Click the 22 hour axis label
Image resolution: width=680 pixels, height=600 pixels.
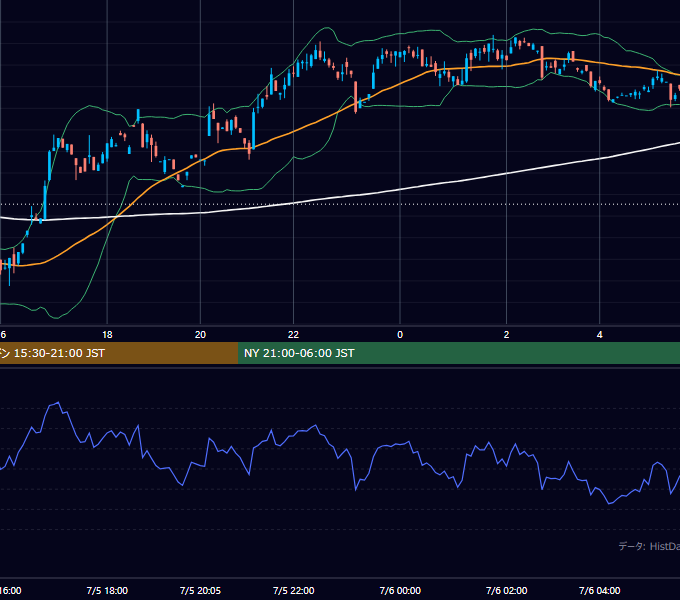(x=294, y=335)
